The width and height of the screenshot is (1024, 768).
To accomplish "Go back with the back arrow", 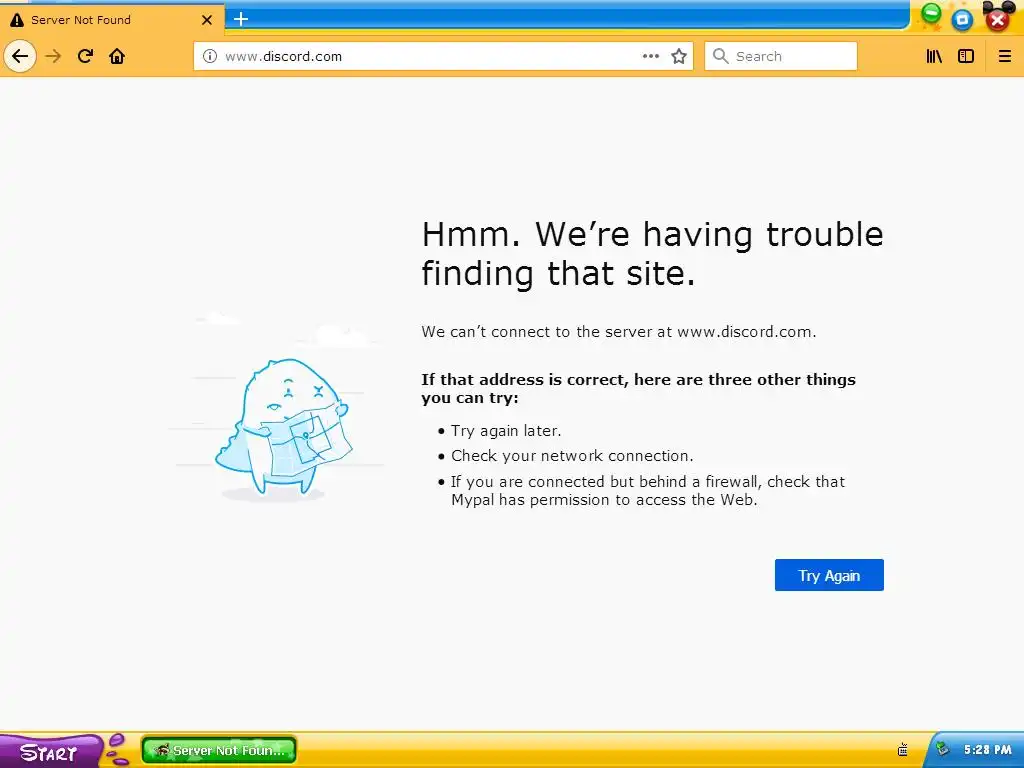I will [20, 56].
